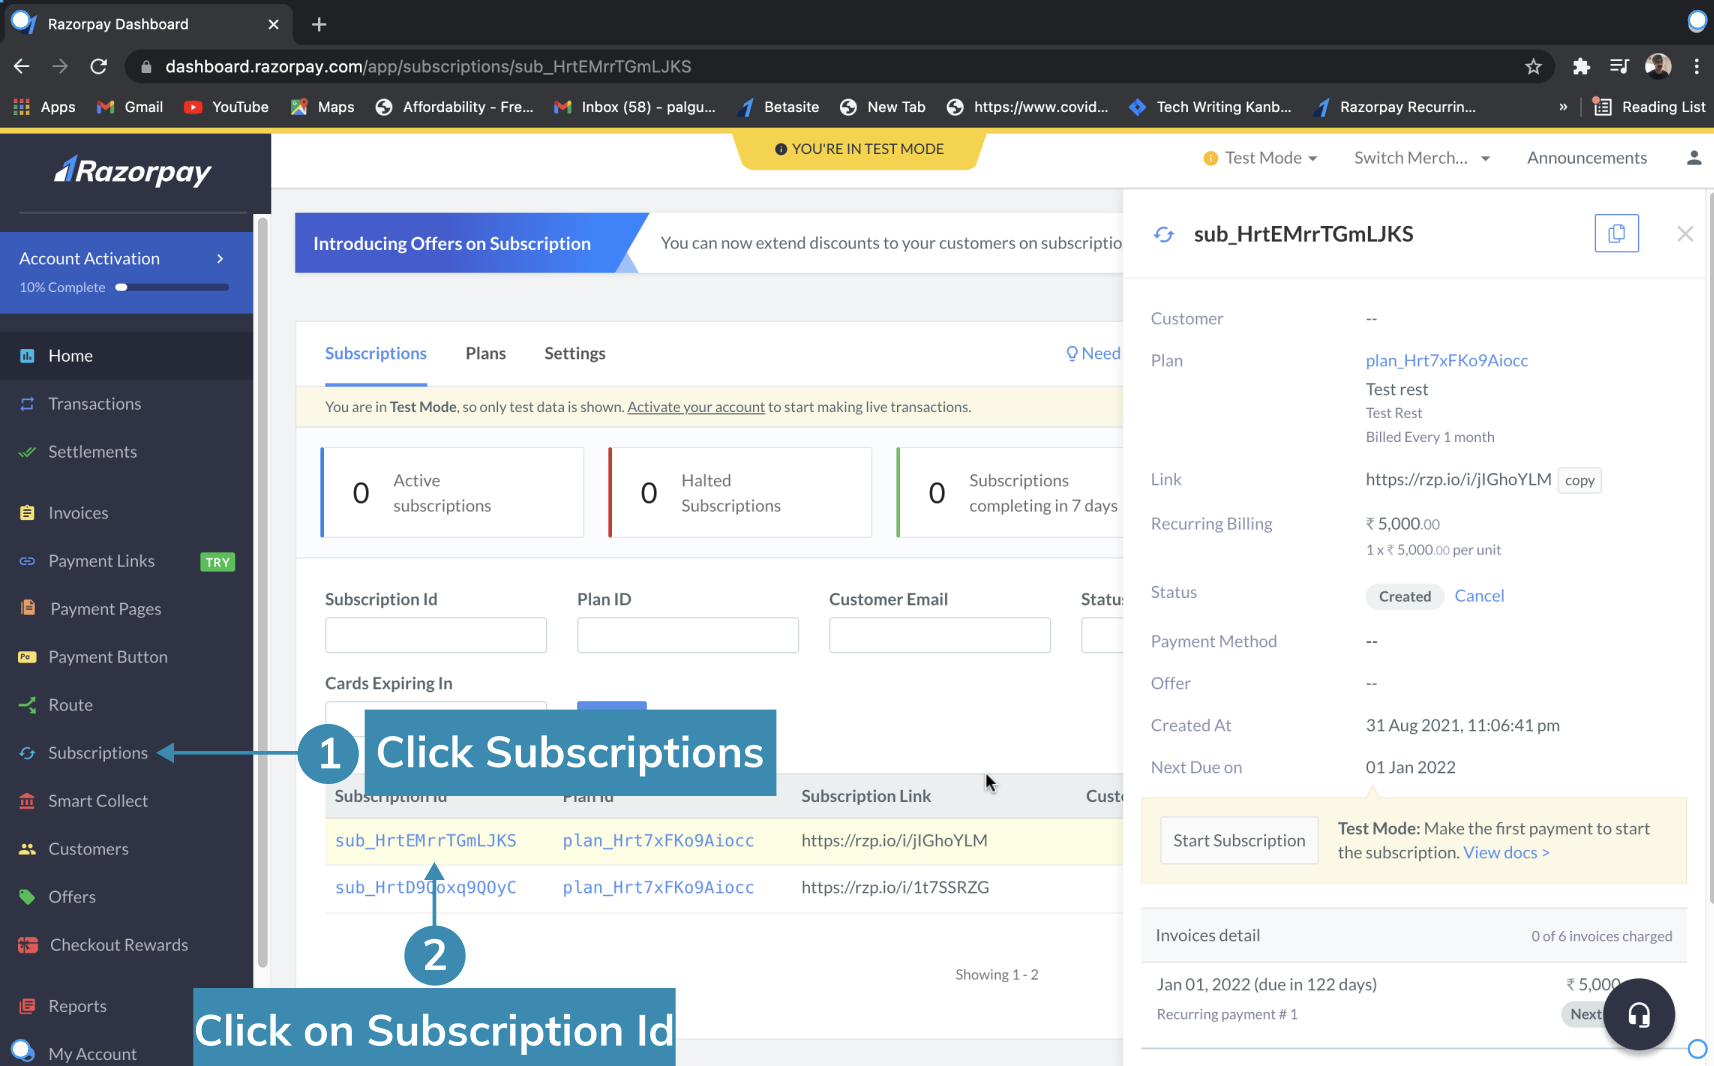Open Checkout Rewards in sidebar
The height and width of the screenshot is (1066, 1714).
coord(119,945)
